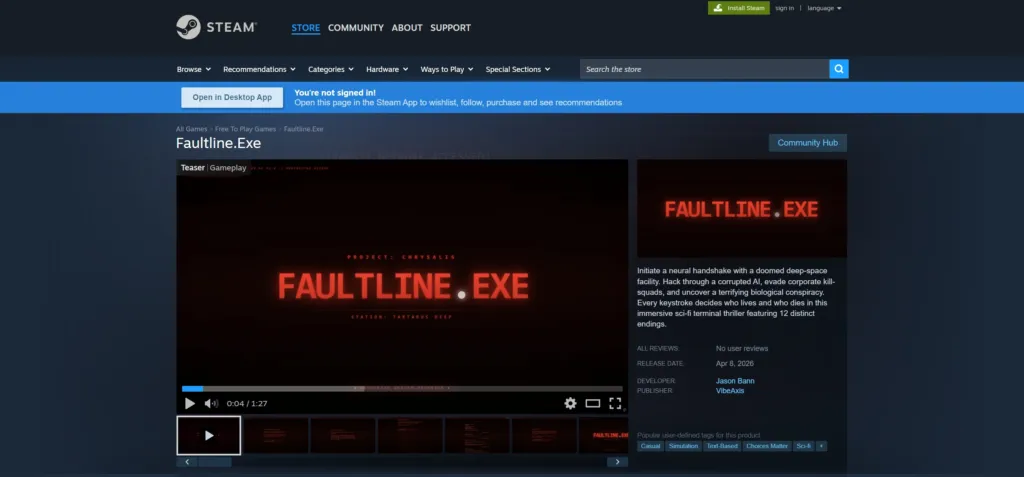The width and height of the screenshot is (1024, 477).
Task: Play the teaser video
Action: (x=189, y=403)
